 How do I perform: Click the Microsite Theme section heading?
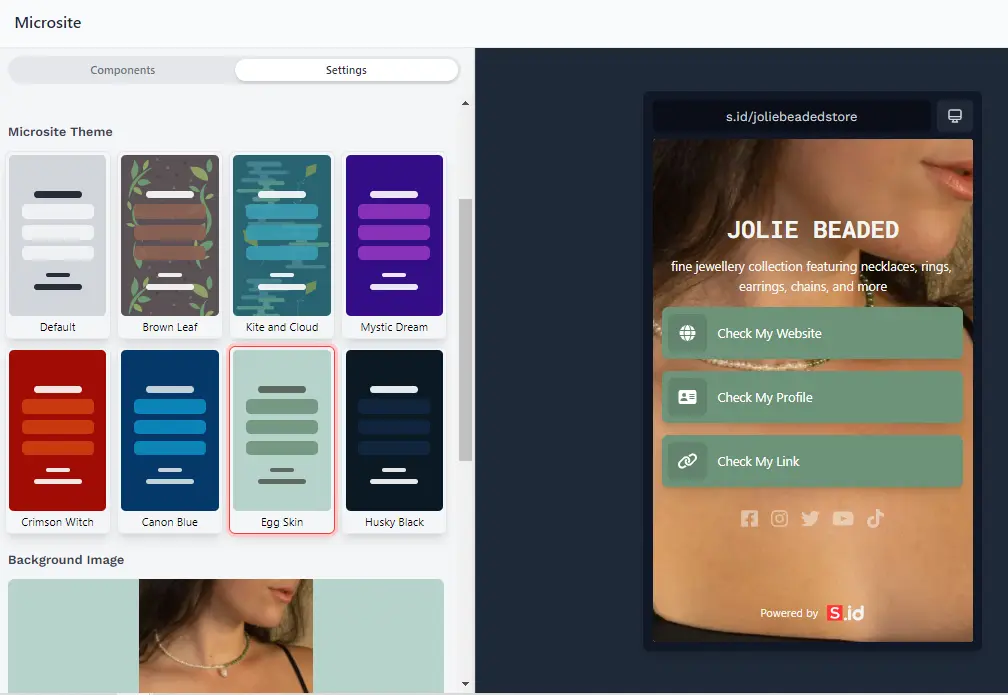pyautogui.click(x=60, y=132)
